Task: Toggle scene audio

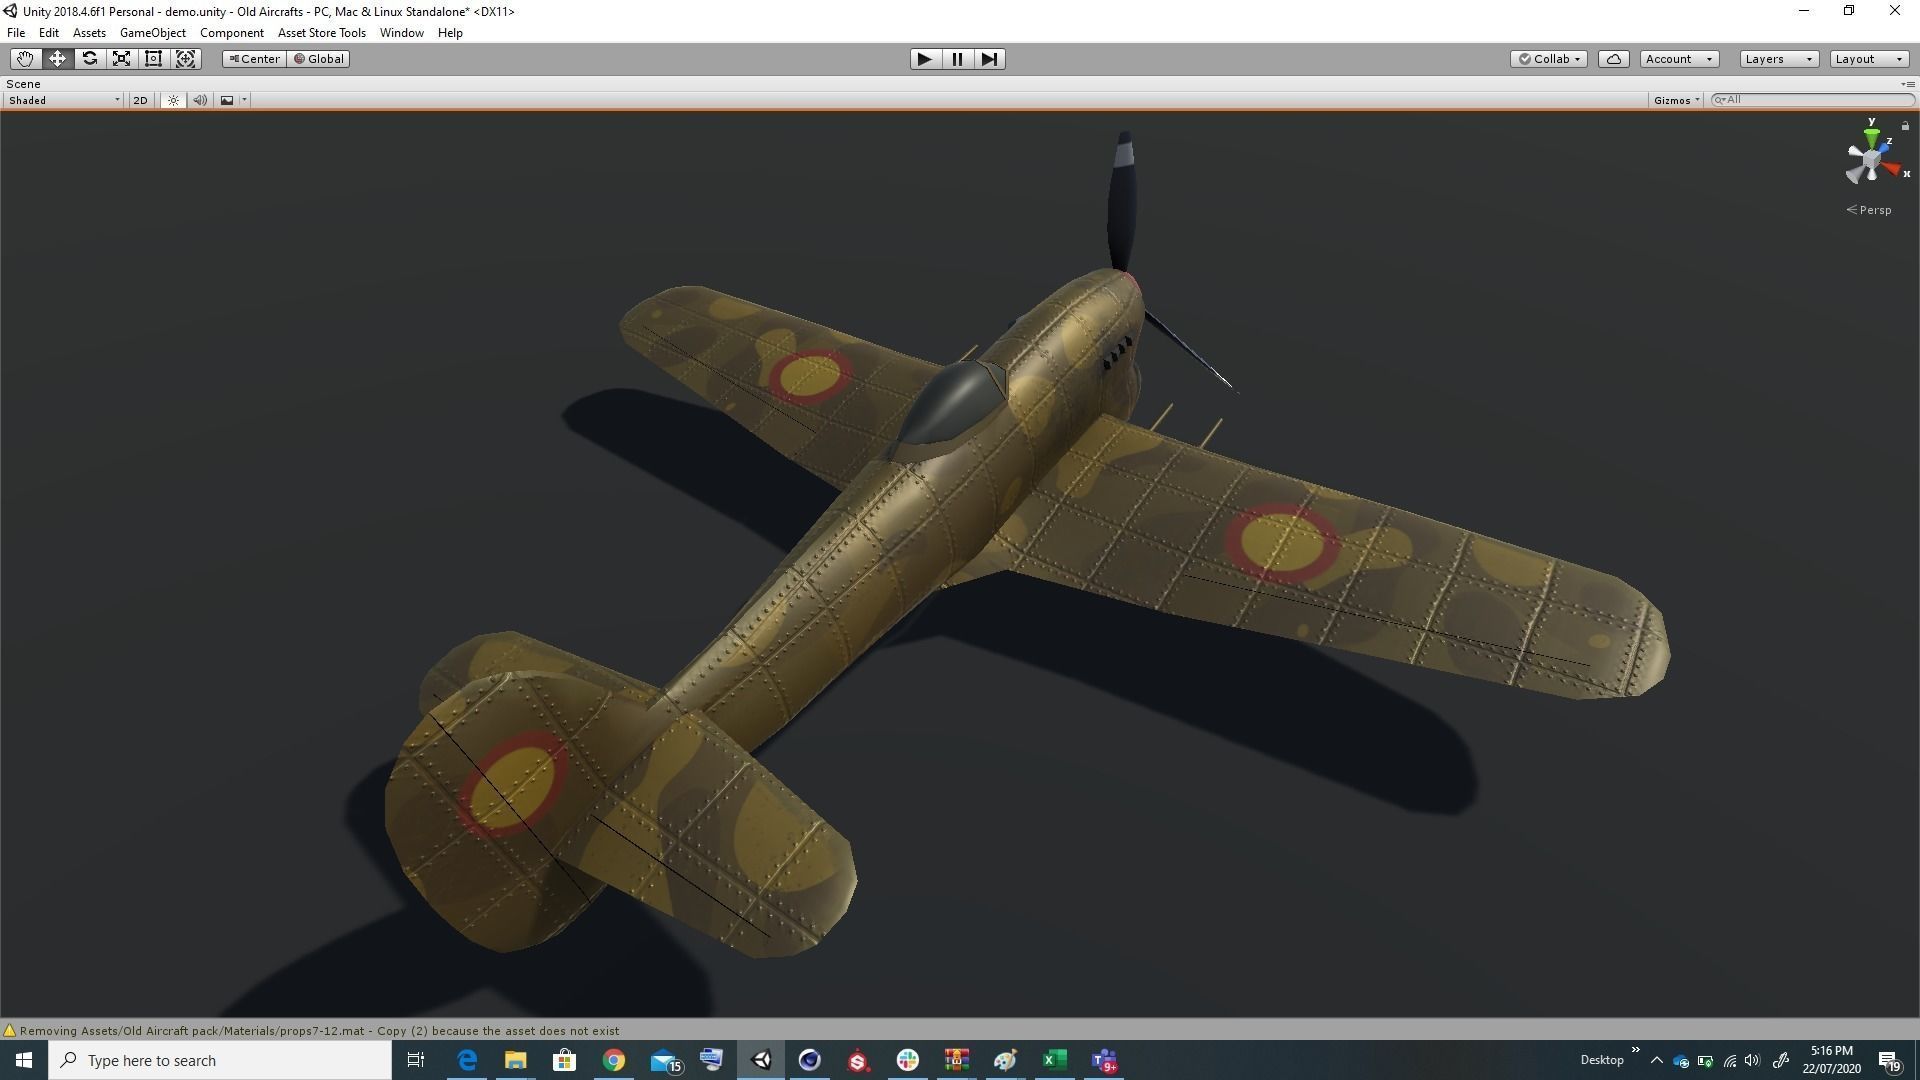Action: [200, 100]
